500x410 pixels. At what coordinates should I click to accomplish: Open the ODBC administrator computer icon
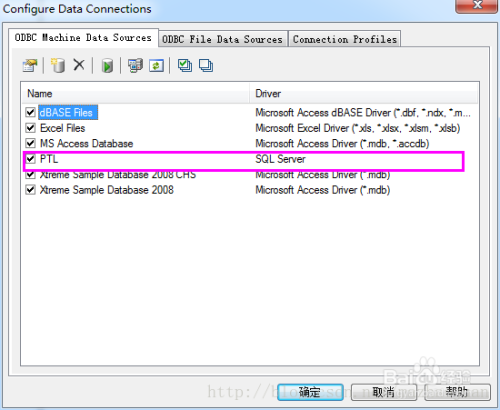pos(135,65)
